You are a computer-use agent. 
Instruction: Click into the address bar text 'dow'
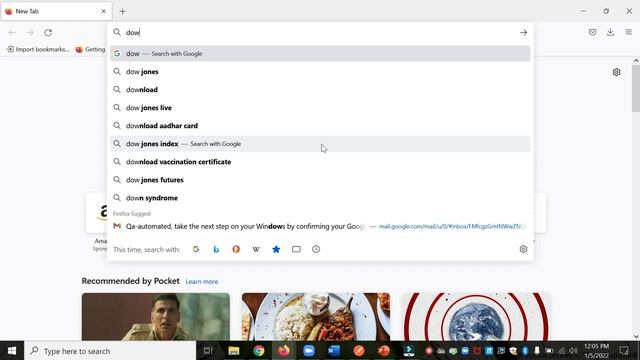pos(133,33)
